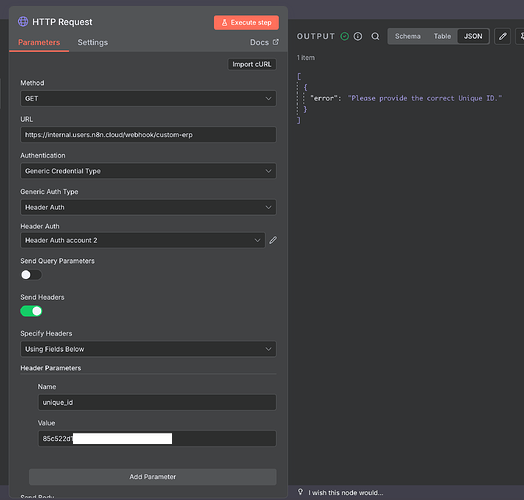Edit output with the pencil icon
Image resolution: width=524 pixels, height=500 pixels.
503,36
